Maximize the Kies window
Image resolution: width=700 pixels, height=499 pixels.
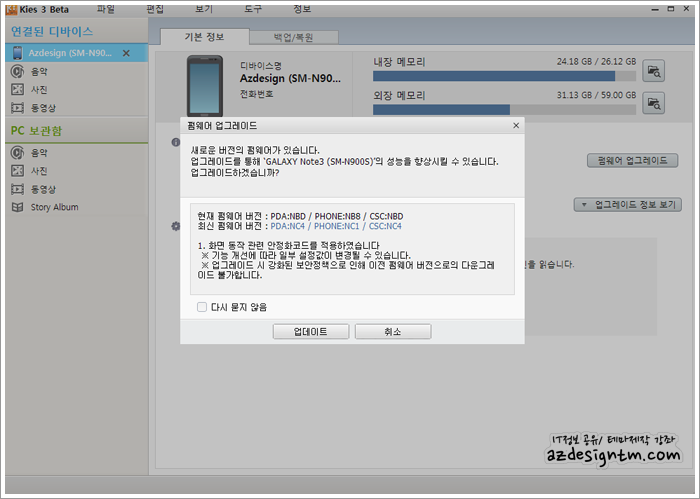671,9
